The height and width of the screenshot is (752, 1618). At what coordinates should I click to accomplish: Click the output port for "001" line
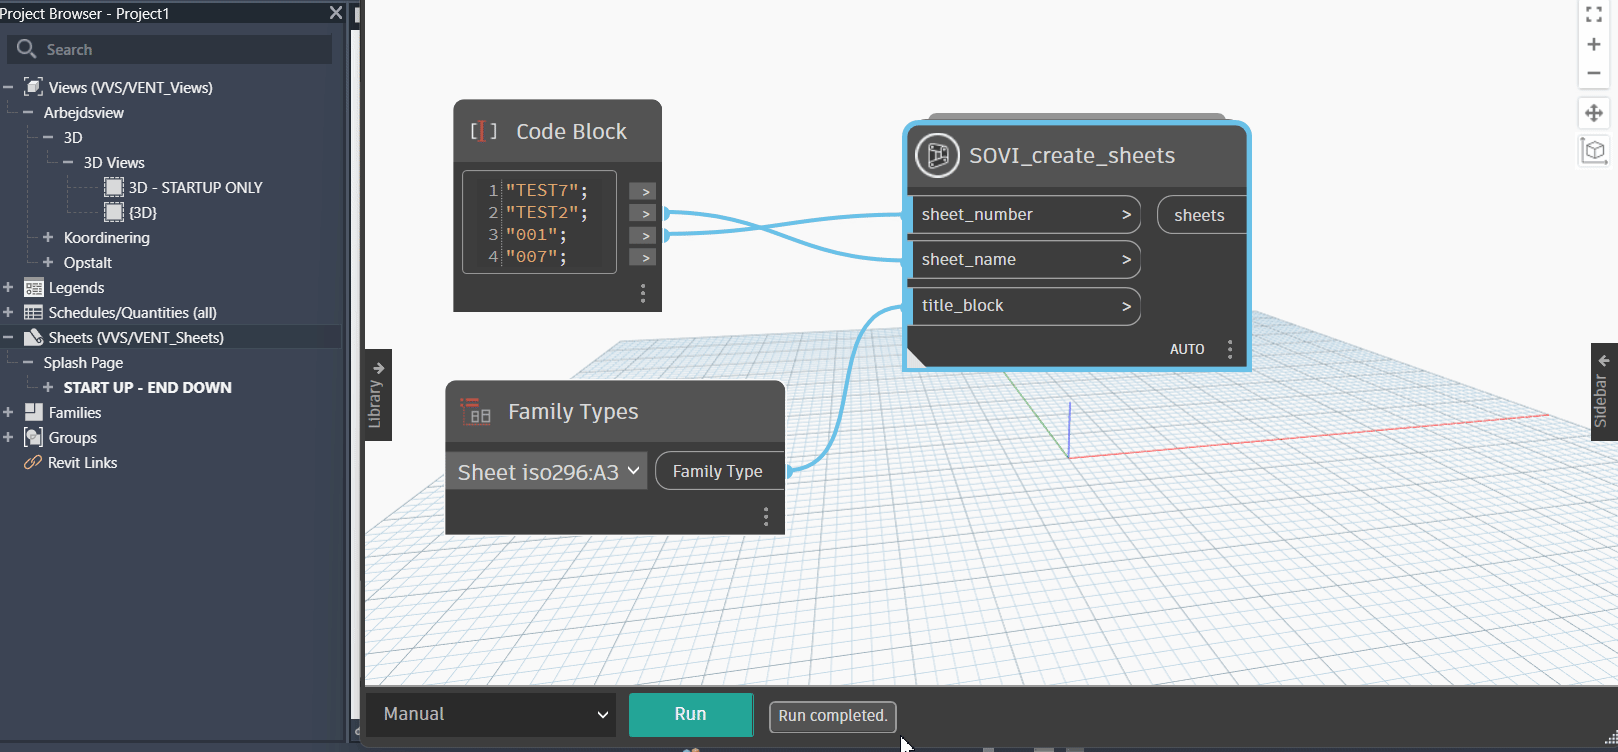642,235
